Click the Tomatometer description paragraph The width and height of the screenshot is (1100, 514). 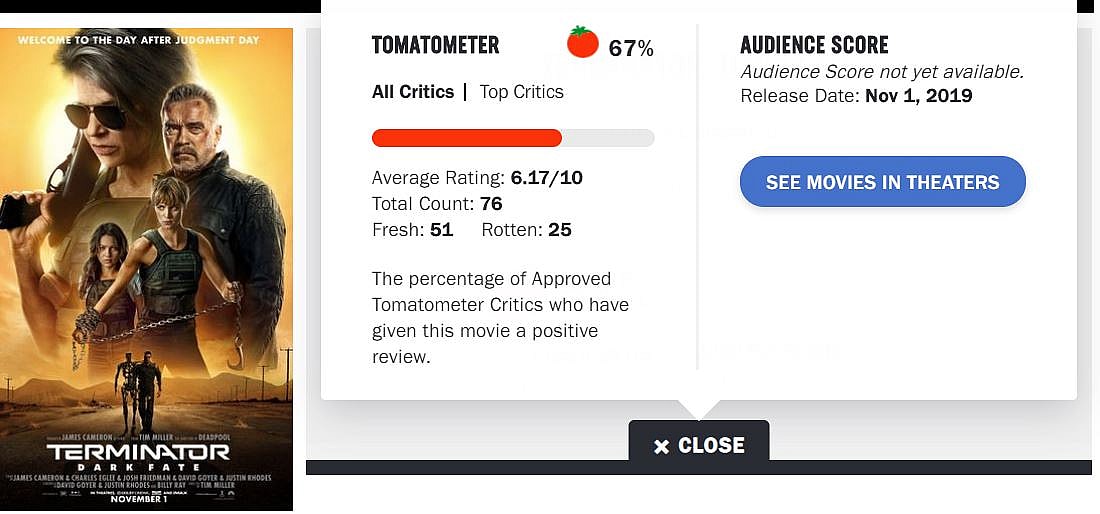[500, 317]
